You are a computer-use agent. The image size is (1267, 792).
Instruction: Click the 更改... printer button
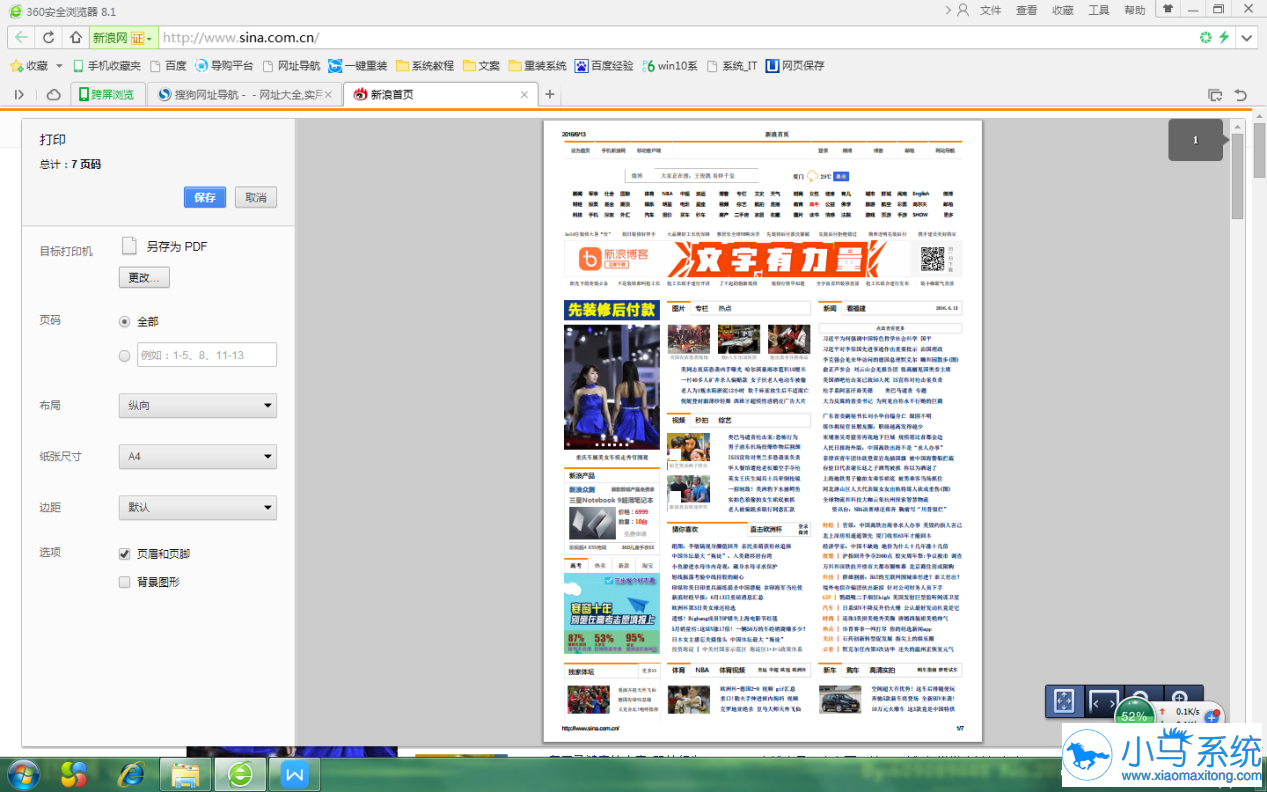click(x=144, y=277)
